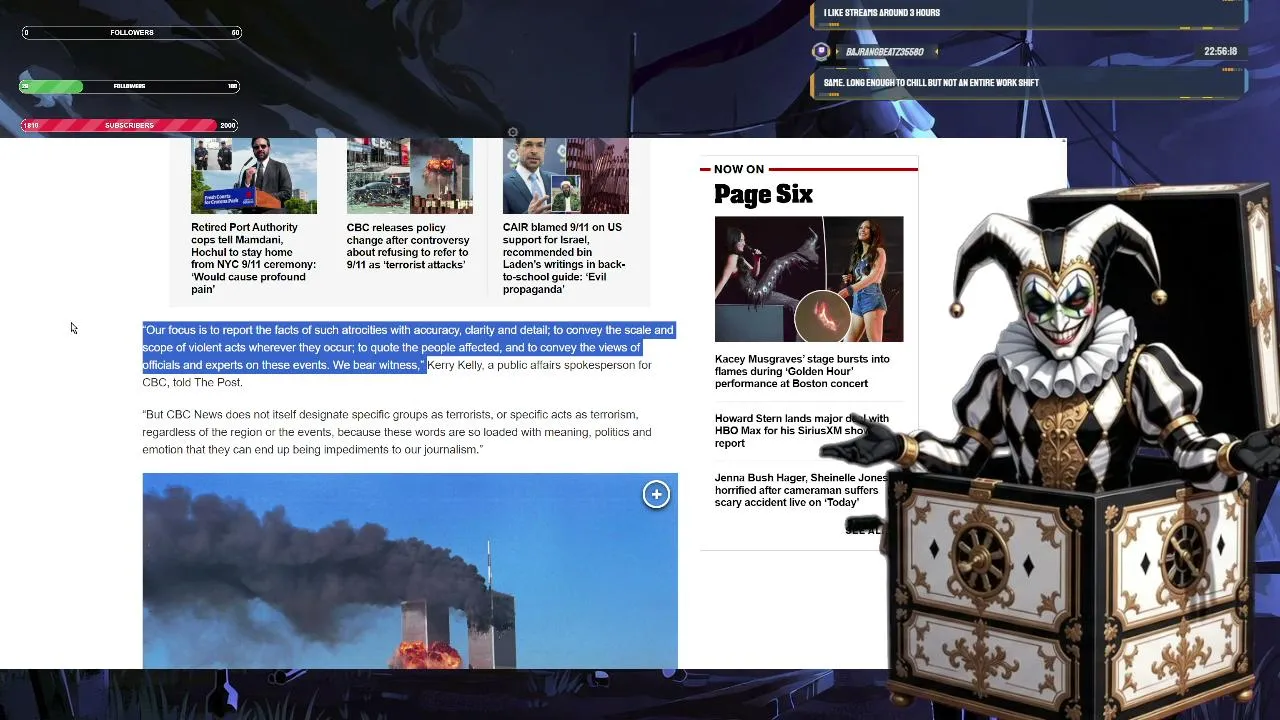This screenshot has width=1280, height=720.
Task: Click the BAJRANGBEATZ36580 chat username
Action: (x=886, y=52)
